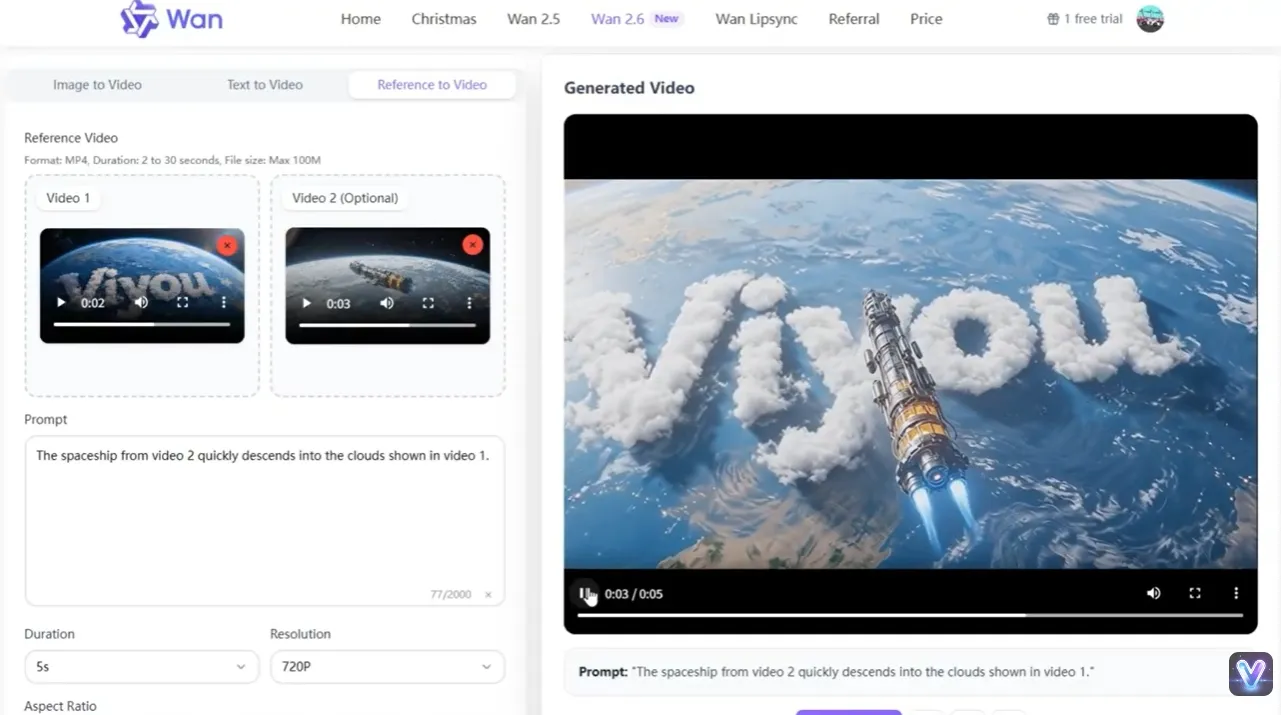Viewport: 1281px width, 715px height.
Task: Switch to Image to Video tab
Action: point(97,85)
